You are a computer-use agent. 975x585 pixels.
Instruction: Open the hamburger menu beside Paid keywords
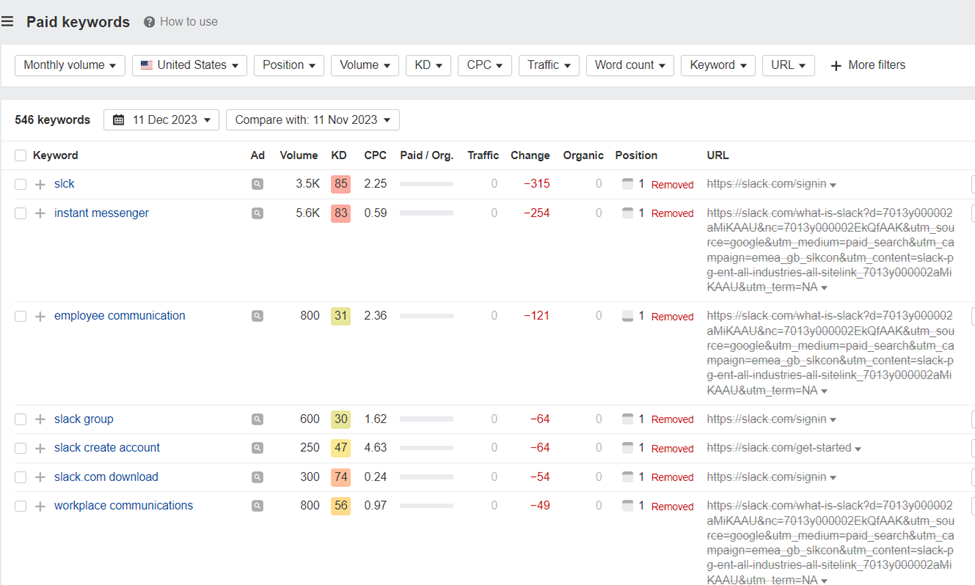[x=7, y=22]
